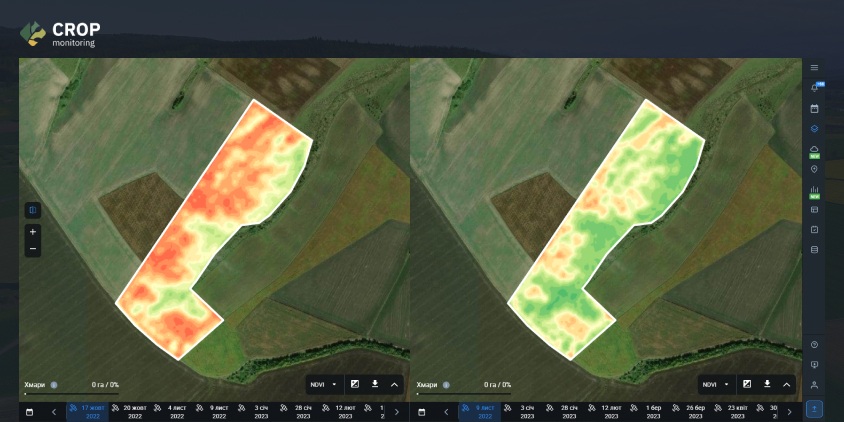Select 28 січ 2023 on right timeline
Viewport: 844px width, 422px height.
coord(564,412)
